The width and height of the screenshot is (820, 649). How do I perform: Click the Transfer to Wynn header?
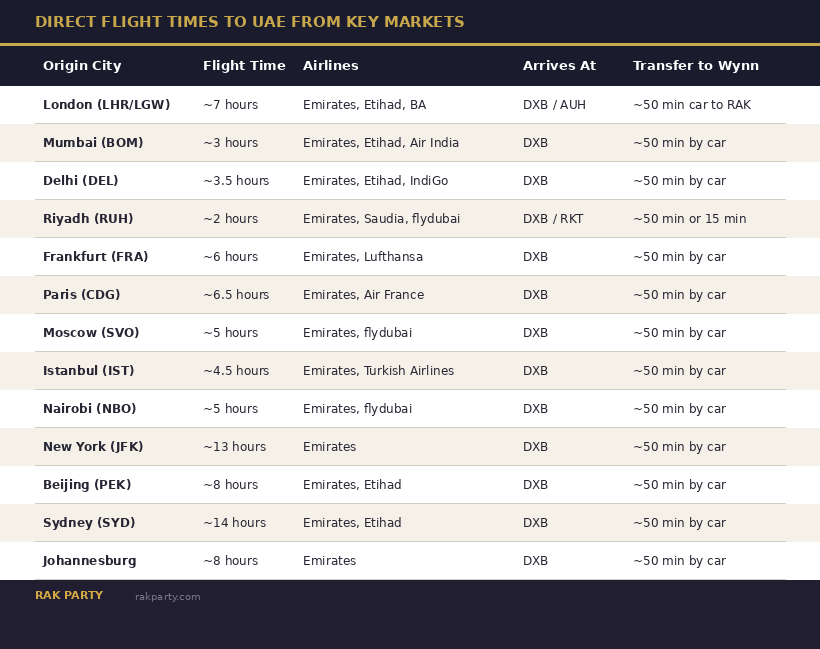[695, 66]
